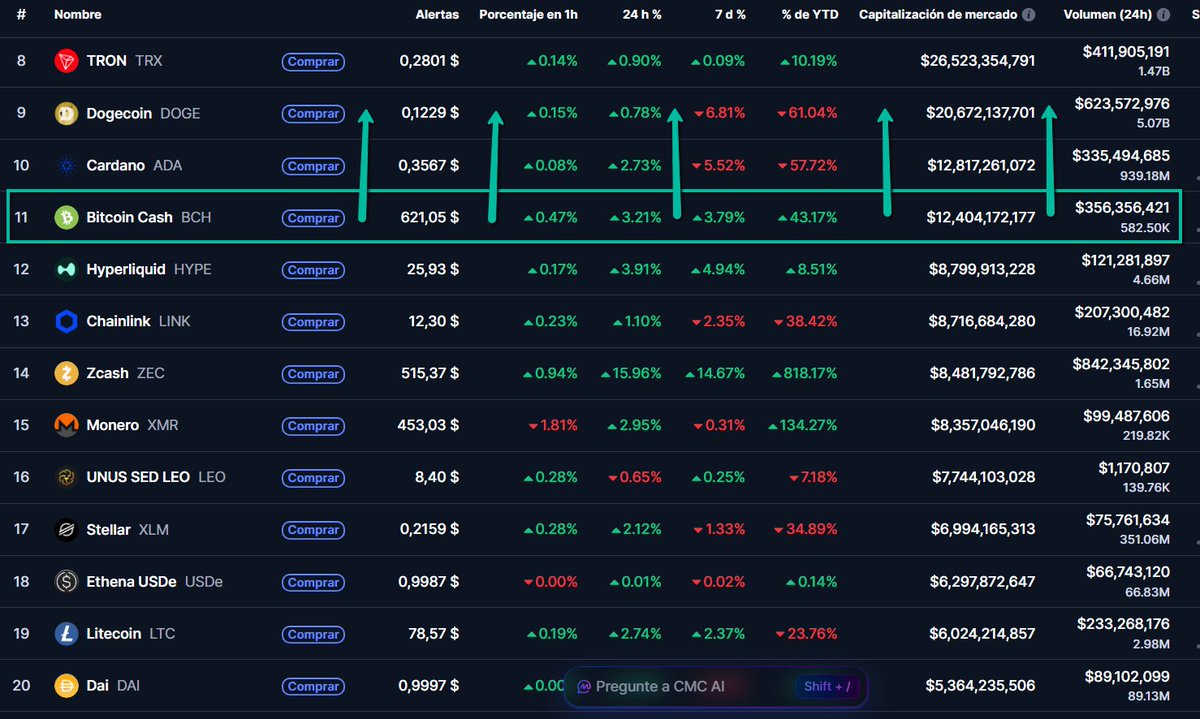Viewport: 1200px width, 719px height.
Task: Open the TRON TRX name link
Action: coord(124,61)
